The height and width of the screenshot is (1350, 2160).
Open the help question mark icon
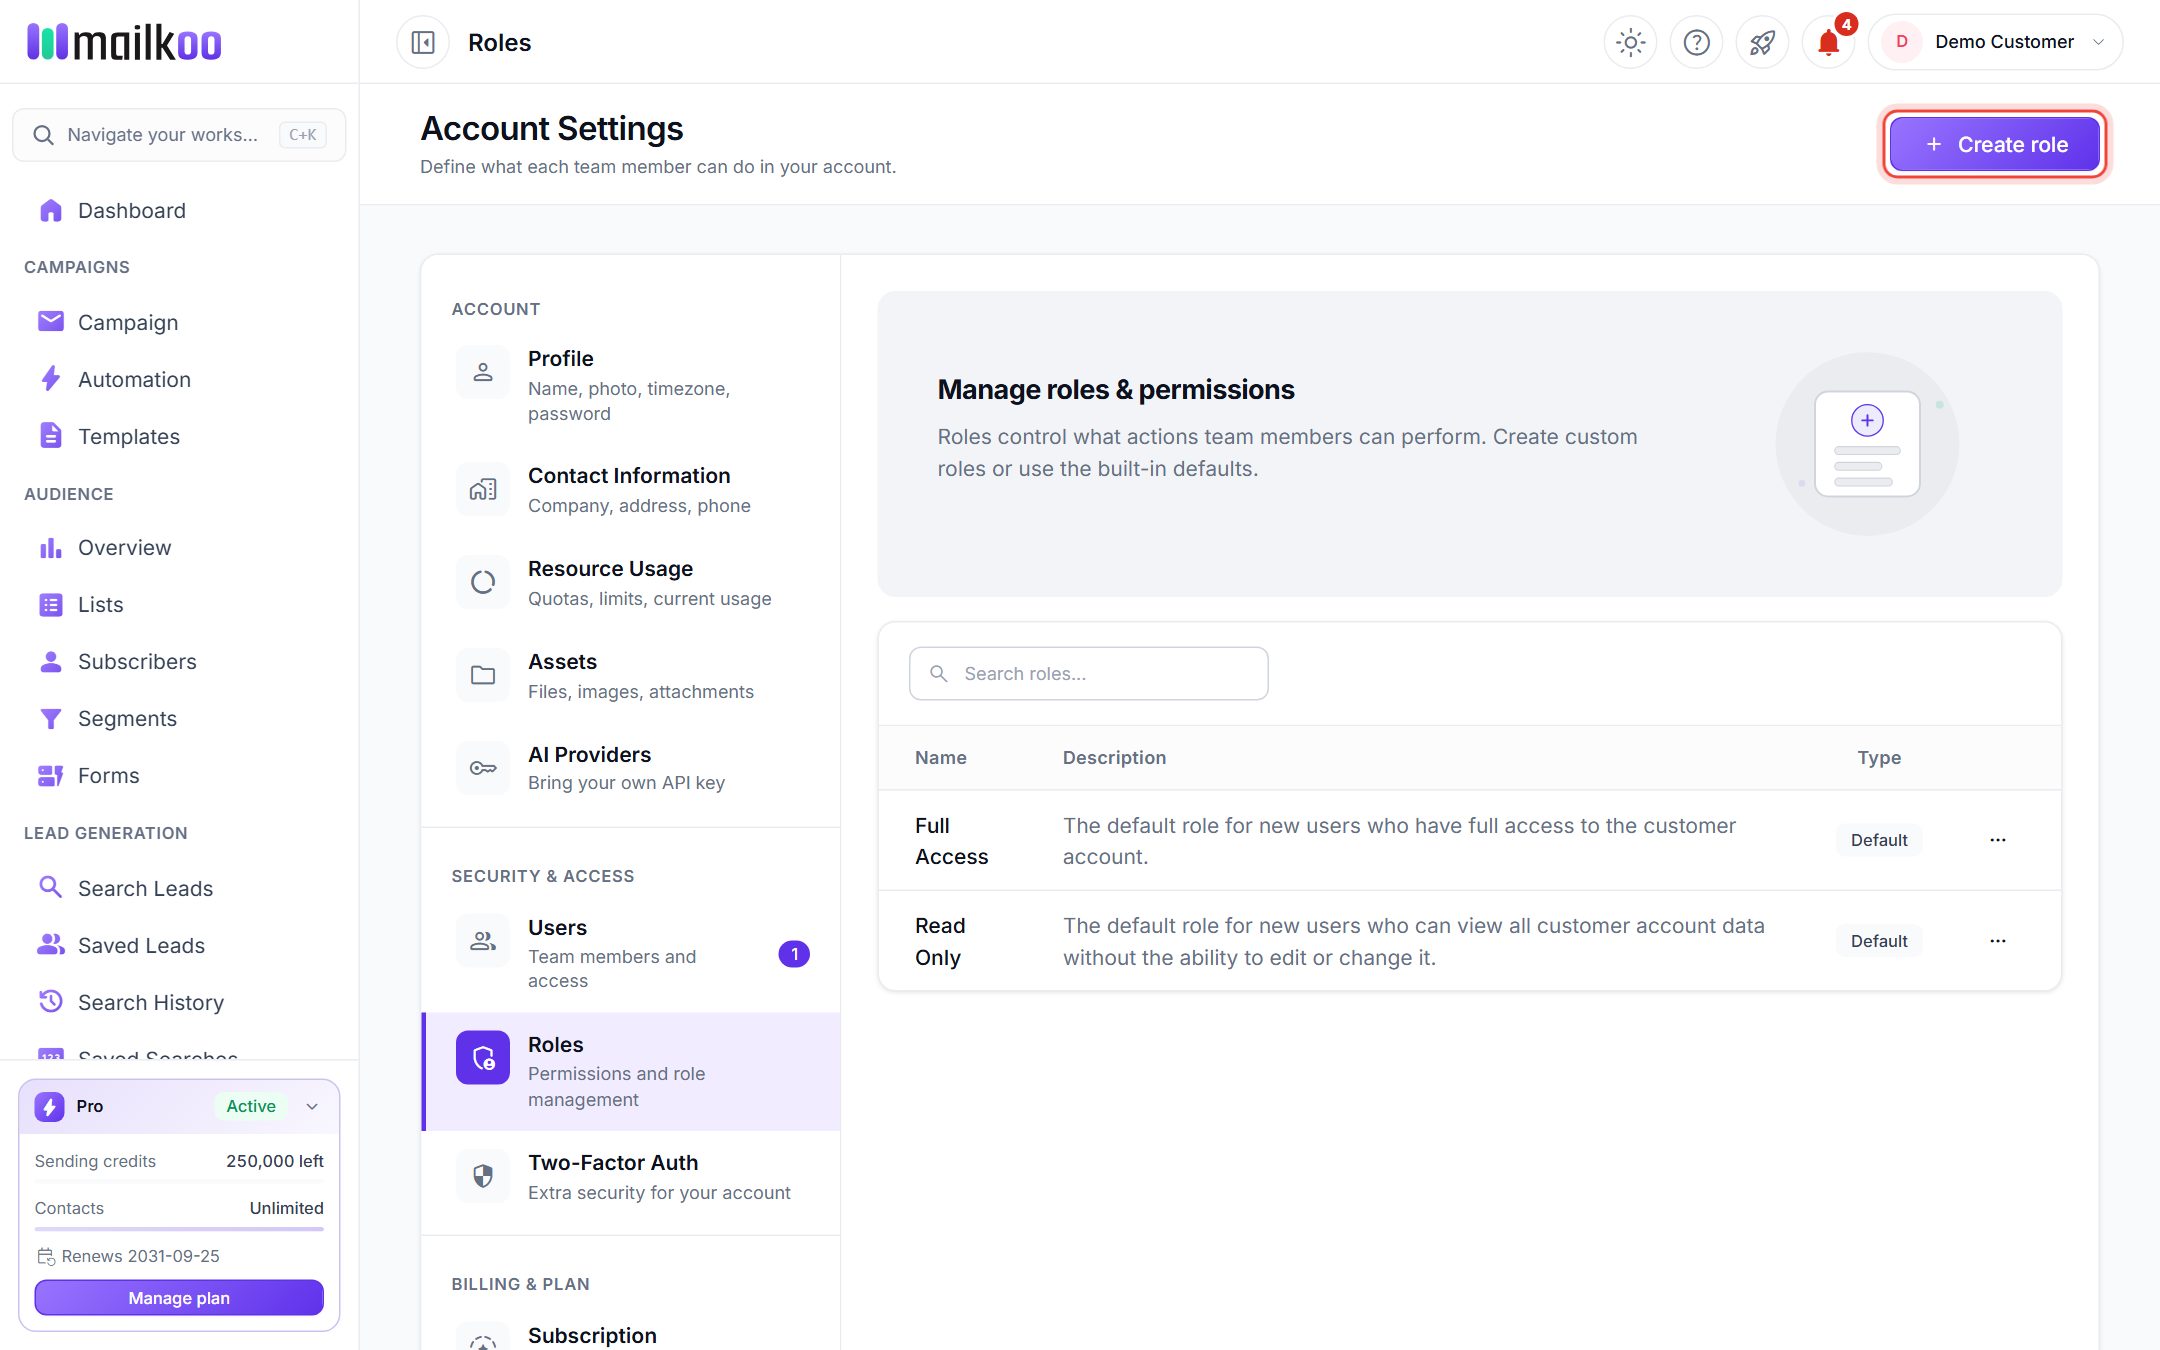[x=1697, y=42]
